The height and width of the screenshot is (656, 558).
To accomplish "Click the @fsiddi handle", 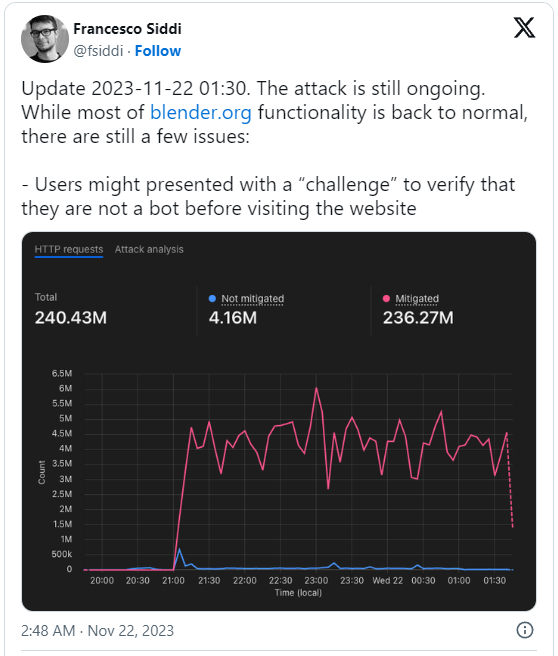I will [98, 51].
